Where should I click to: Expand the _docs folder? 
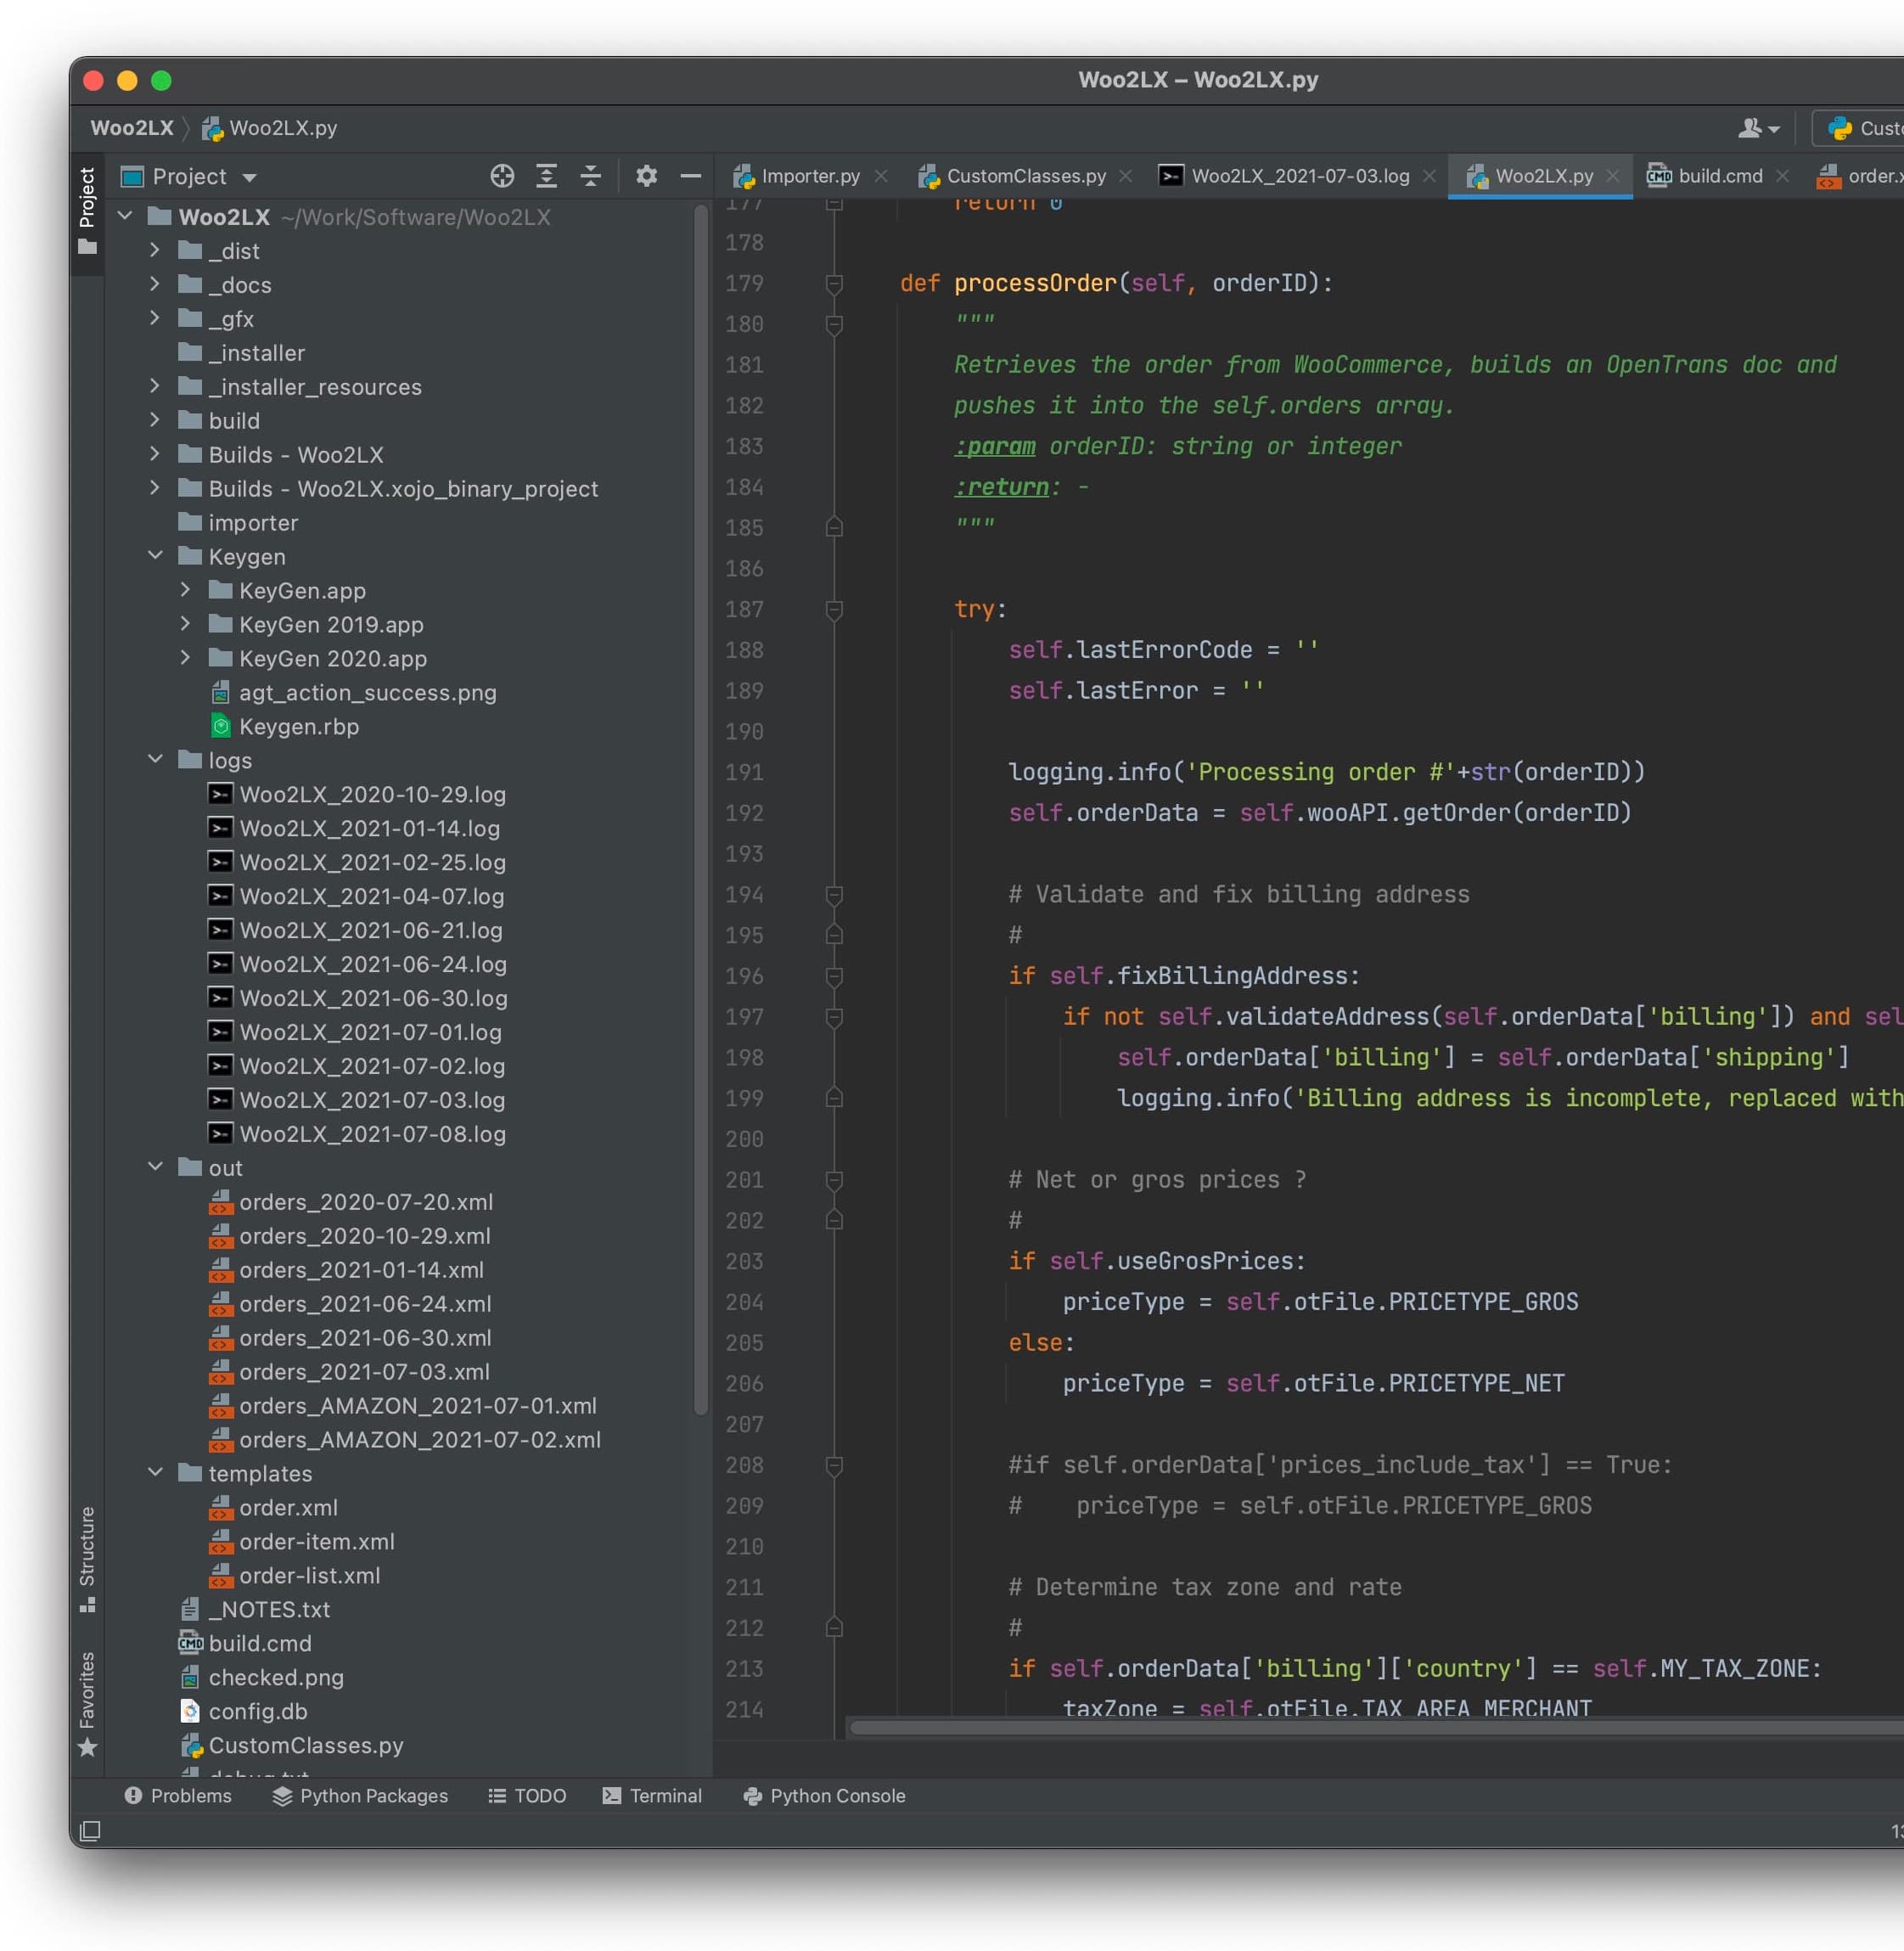pos(155,284)
